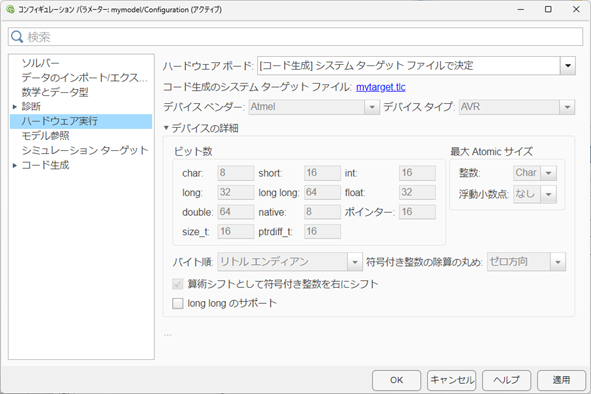Click the int bit count field
This screenshot has width=591, height=394.
417,173
